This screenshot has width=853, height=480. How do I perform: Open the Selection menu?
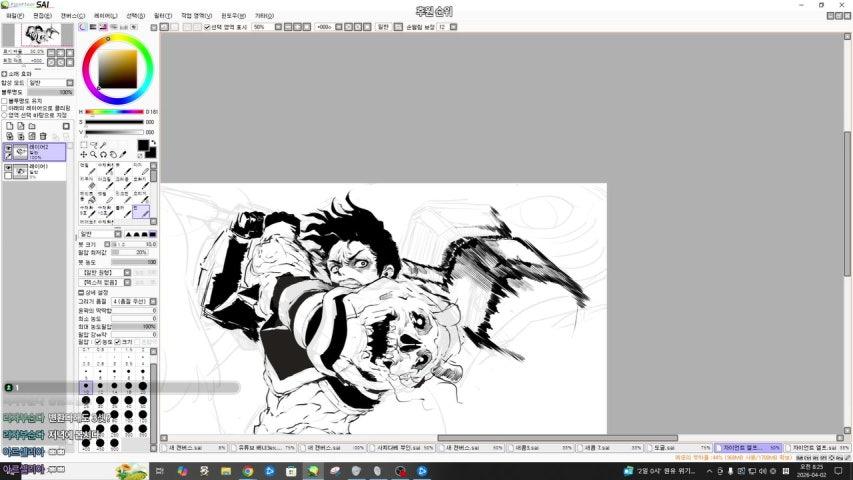(135, 16)
